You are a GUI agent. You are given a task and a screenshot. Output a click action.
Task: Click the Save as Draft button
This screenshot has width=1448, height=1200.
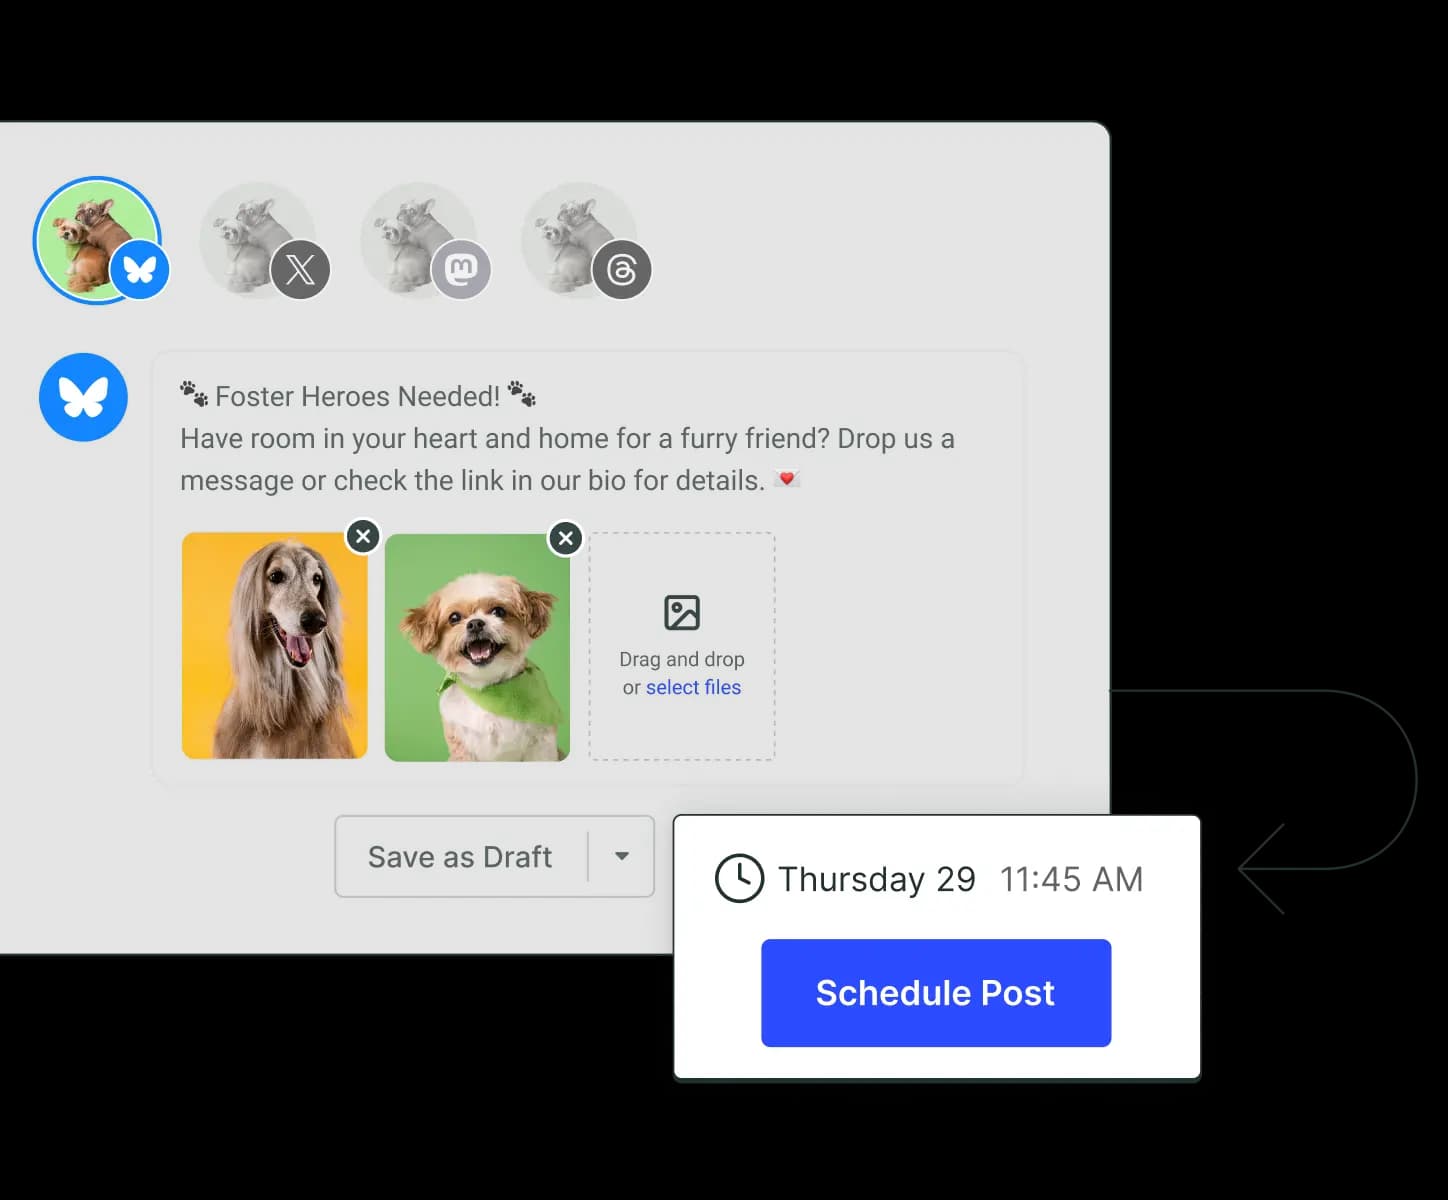[459, 856]
